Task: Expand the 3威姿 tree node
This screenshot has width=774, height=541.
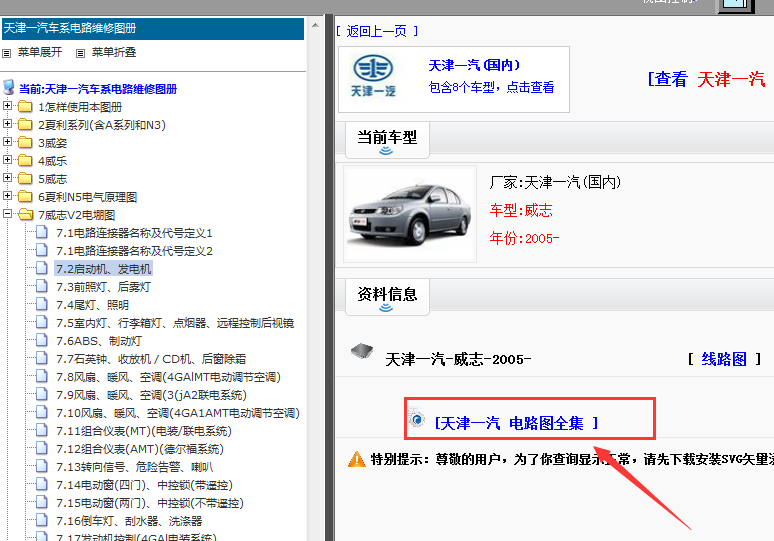Action: coord(7,142)
